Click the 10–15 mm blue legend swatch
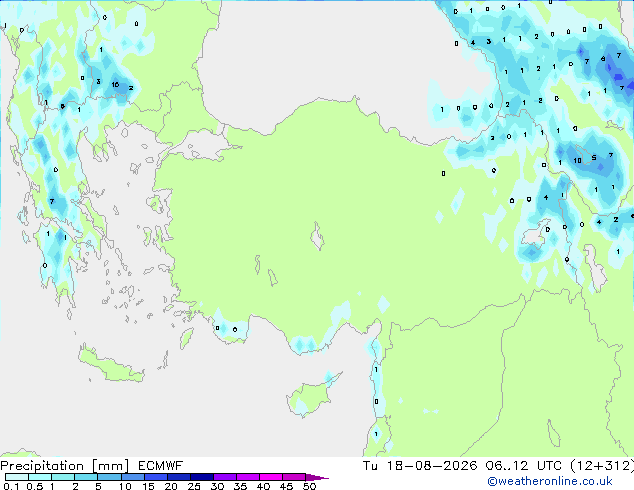The image size is (634, 490). coord(133,477)
